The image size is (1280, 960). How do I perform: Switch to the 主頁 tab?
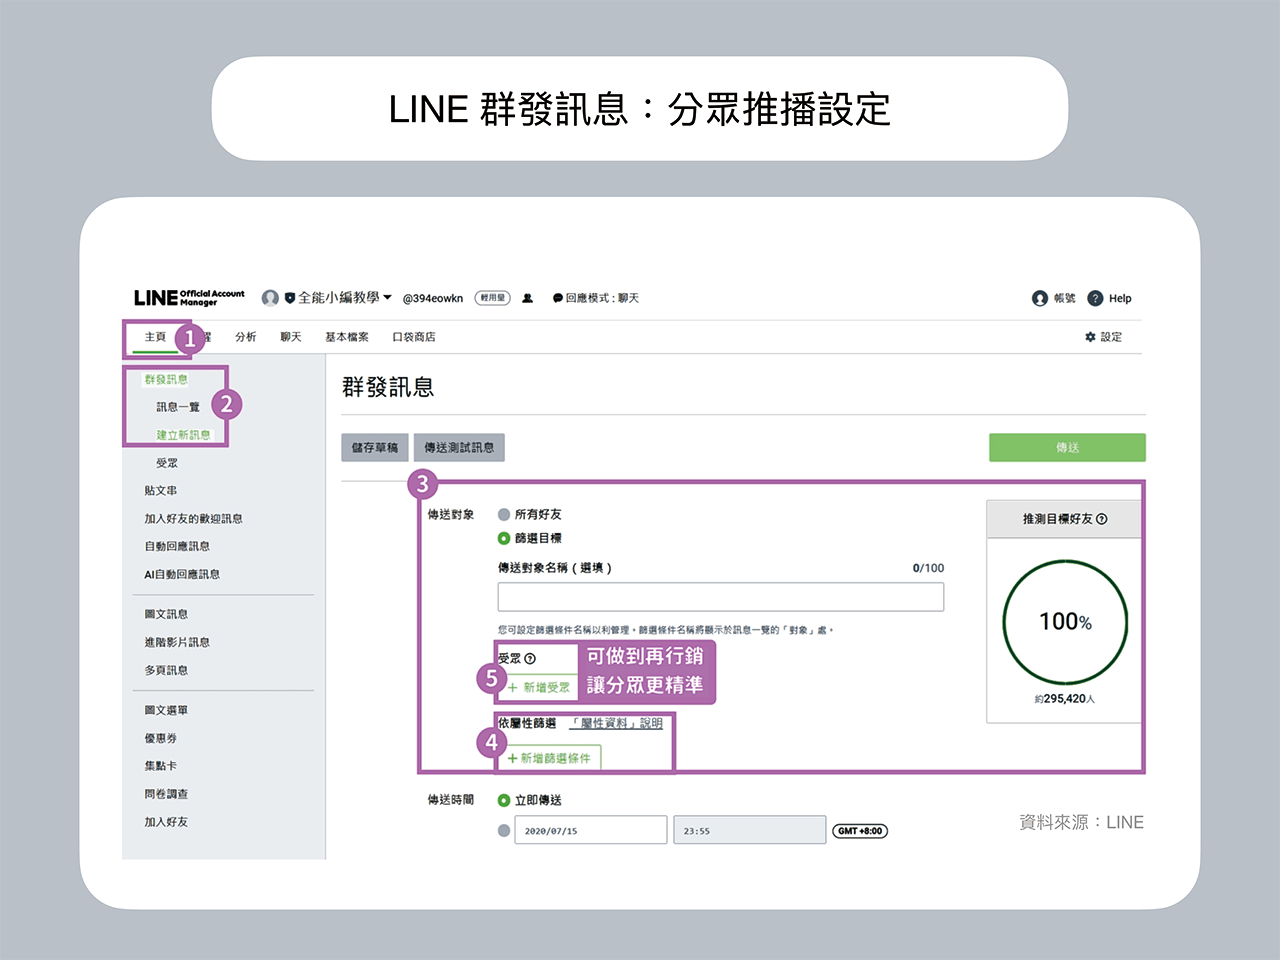155,337
